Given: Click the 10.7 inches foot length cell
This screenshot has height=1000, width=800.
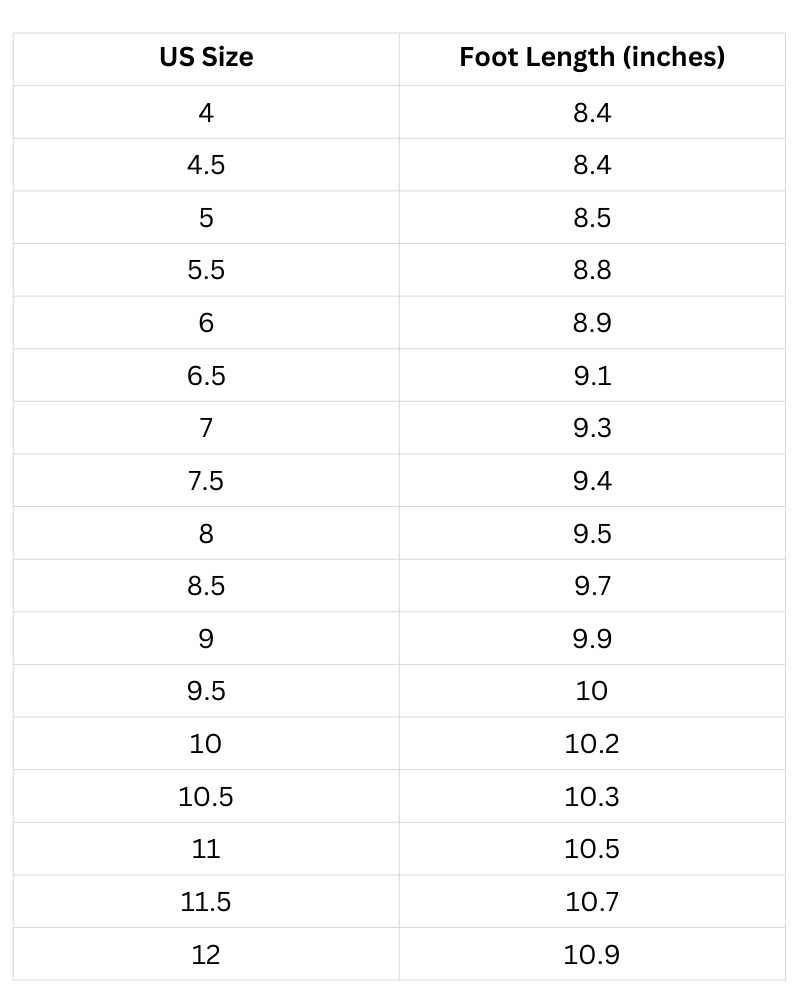Looking at the screenshot, I should [x=592, y=901].
